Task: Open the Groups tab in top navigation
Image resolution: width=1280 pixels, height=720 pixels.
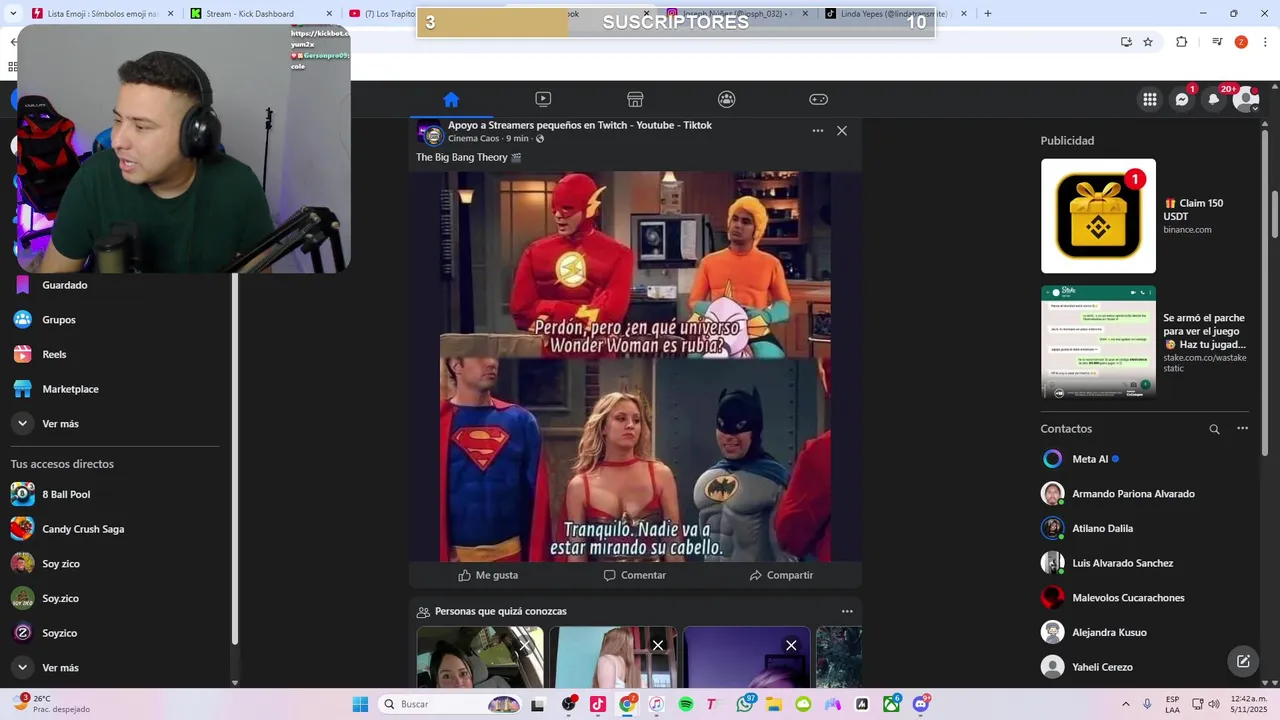Action: [727, 99]
